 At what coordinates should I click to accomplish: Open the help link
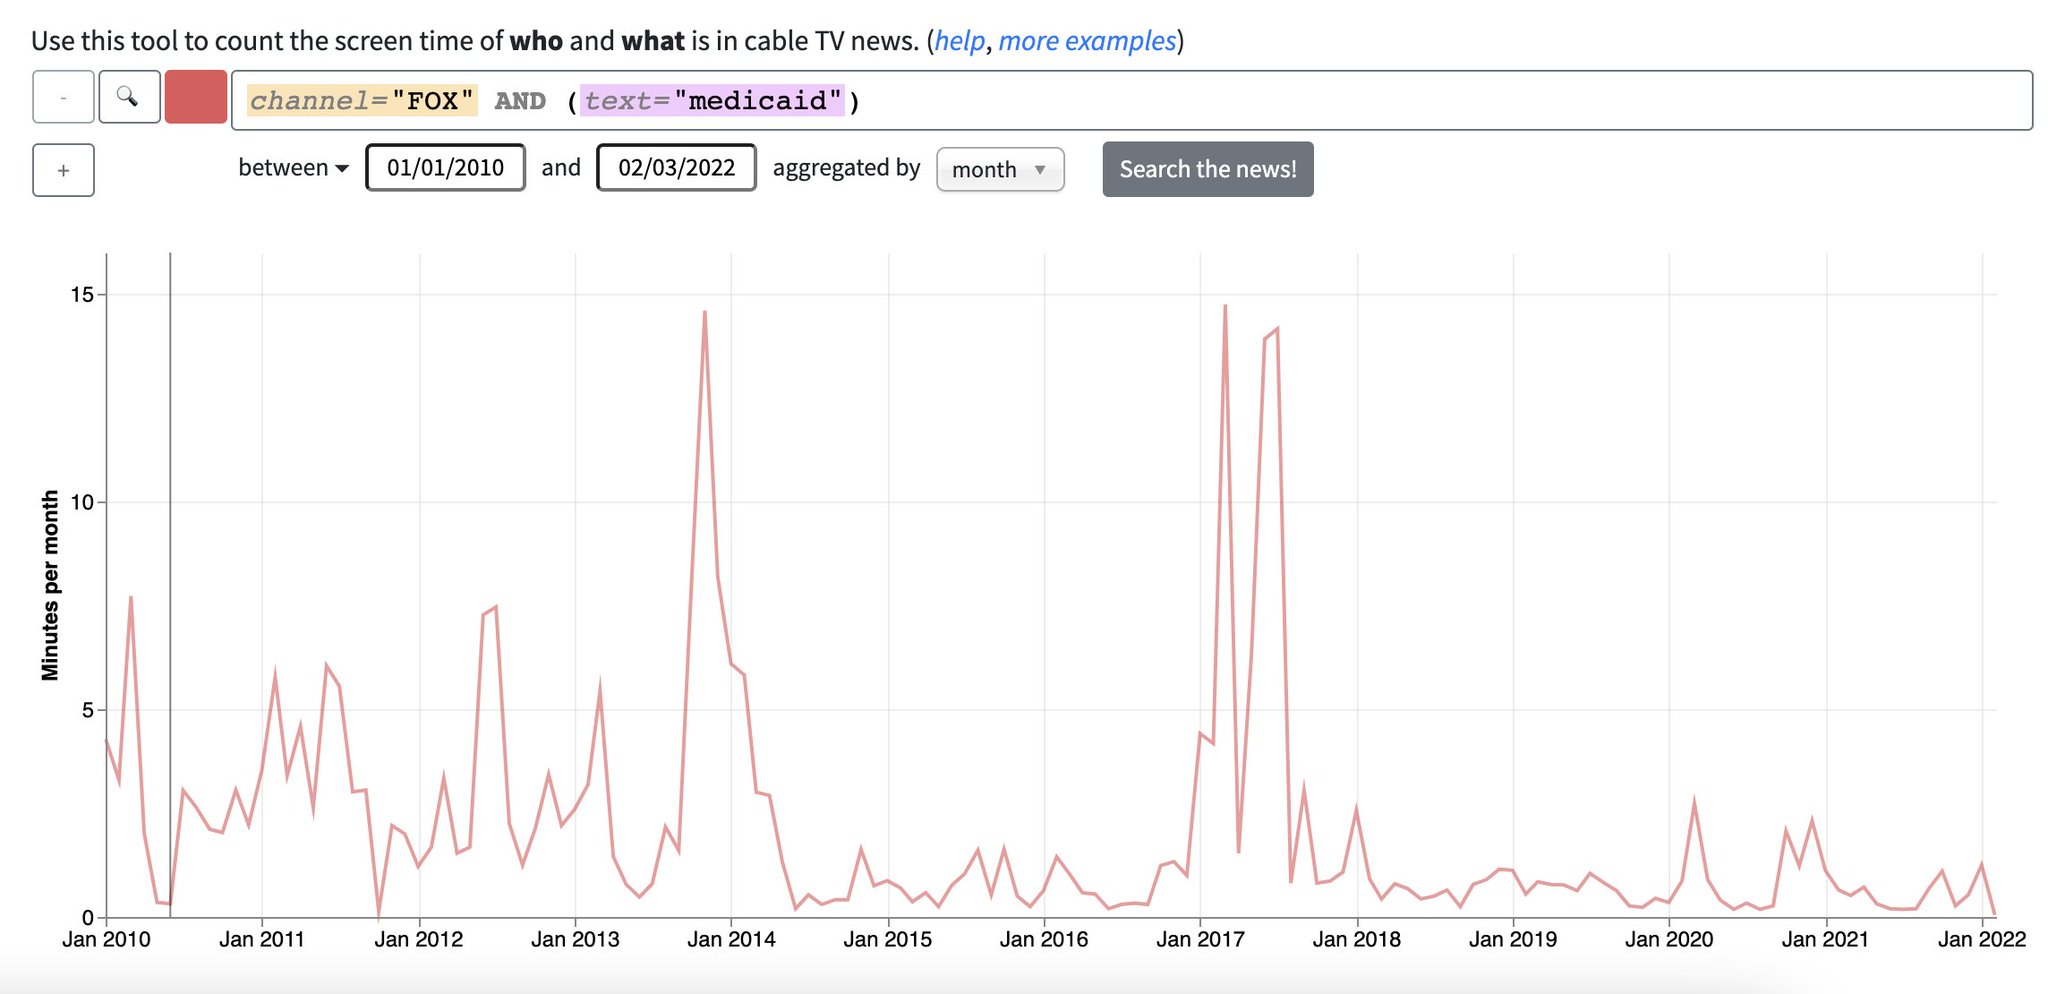[x=960, y=41]
